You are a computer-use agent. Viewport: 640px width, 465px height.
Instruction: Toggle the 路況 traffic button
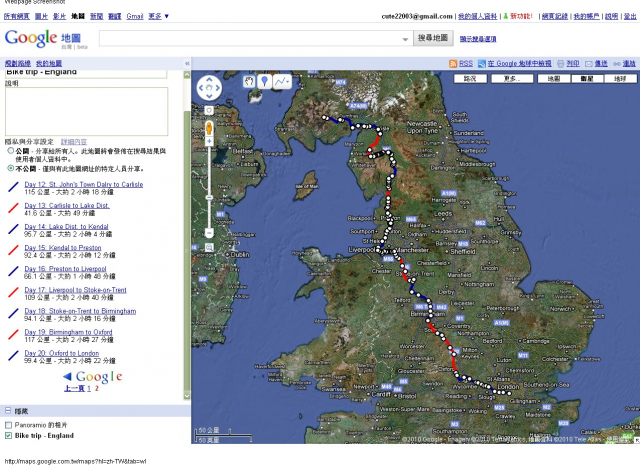(470, 78)
